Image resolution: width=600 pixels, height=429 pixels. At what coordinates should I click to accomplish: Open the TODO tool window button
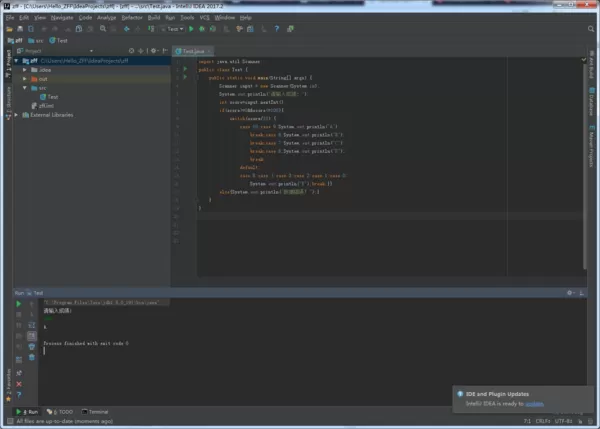[60, 412]
